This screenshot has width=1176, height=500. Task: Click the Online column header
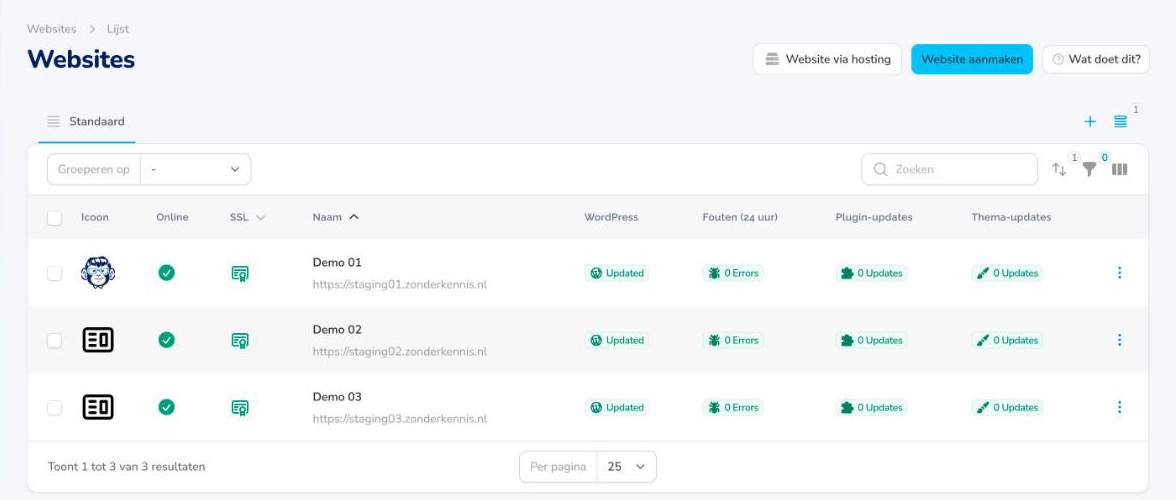(x=172, y=217)
